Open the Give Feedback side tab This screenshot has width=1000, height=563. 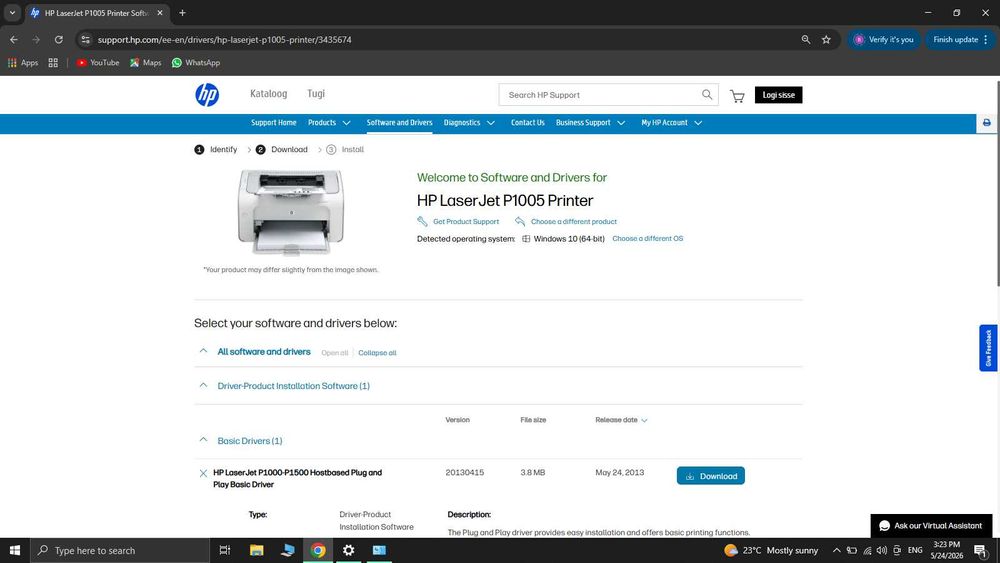tap(988, 347)
